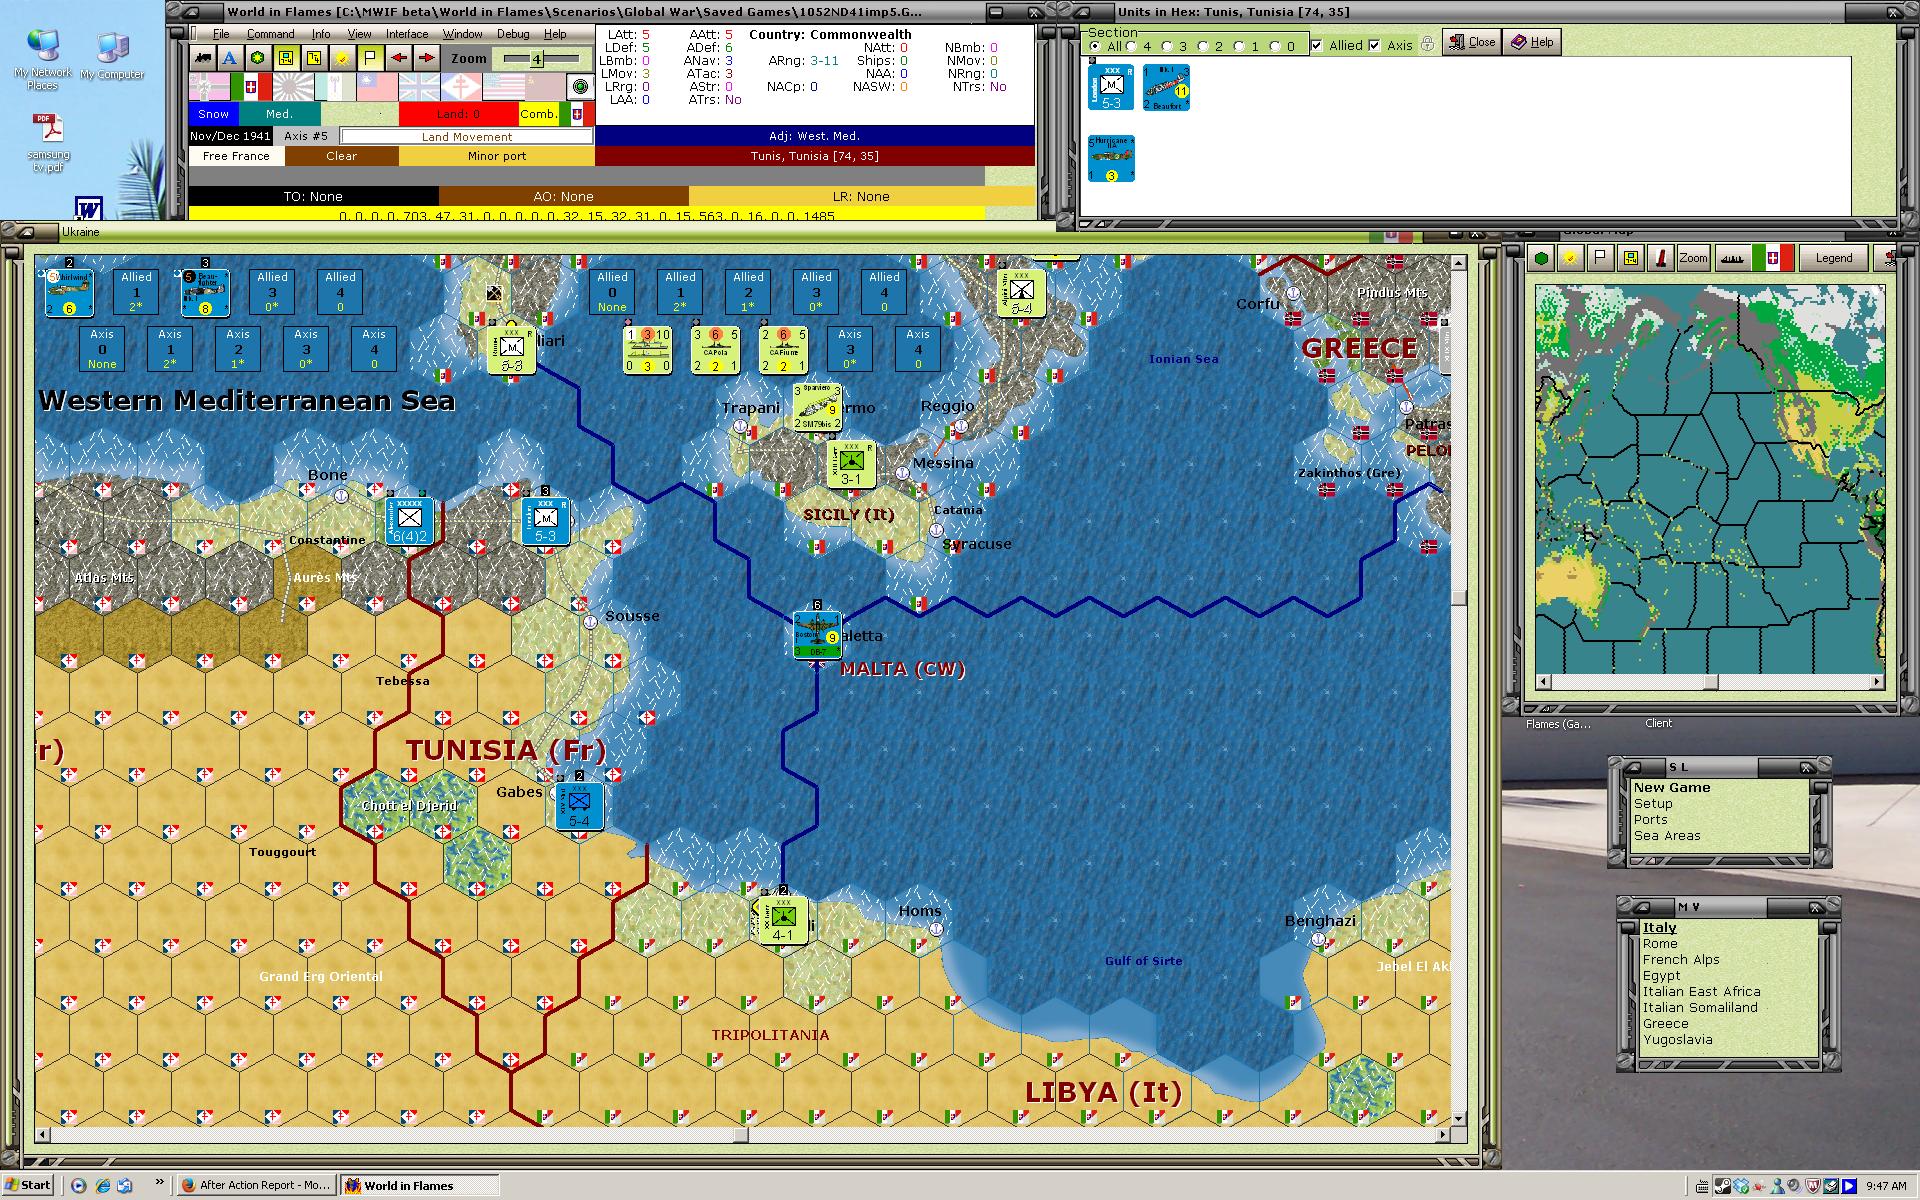Click the padlock icon in Units in Hex window
The height and width of the screenshot is (1200, 1920).
(x=1428, y=44)
